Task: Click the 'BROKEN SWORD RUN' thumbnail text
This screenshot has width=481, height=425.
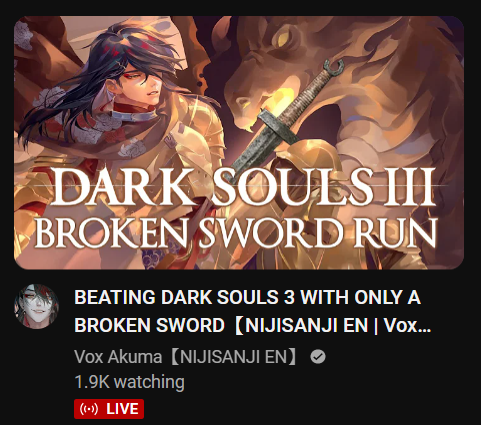Action: (236, 232)
